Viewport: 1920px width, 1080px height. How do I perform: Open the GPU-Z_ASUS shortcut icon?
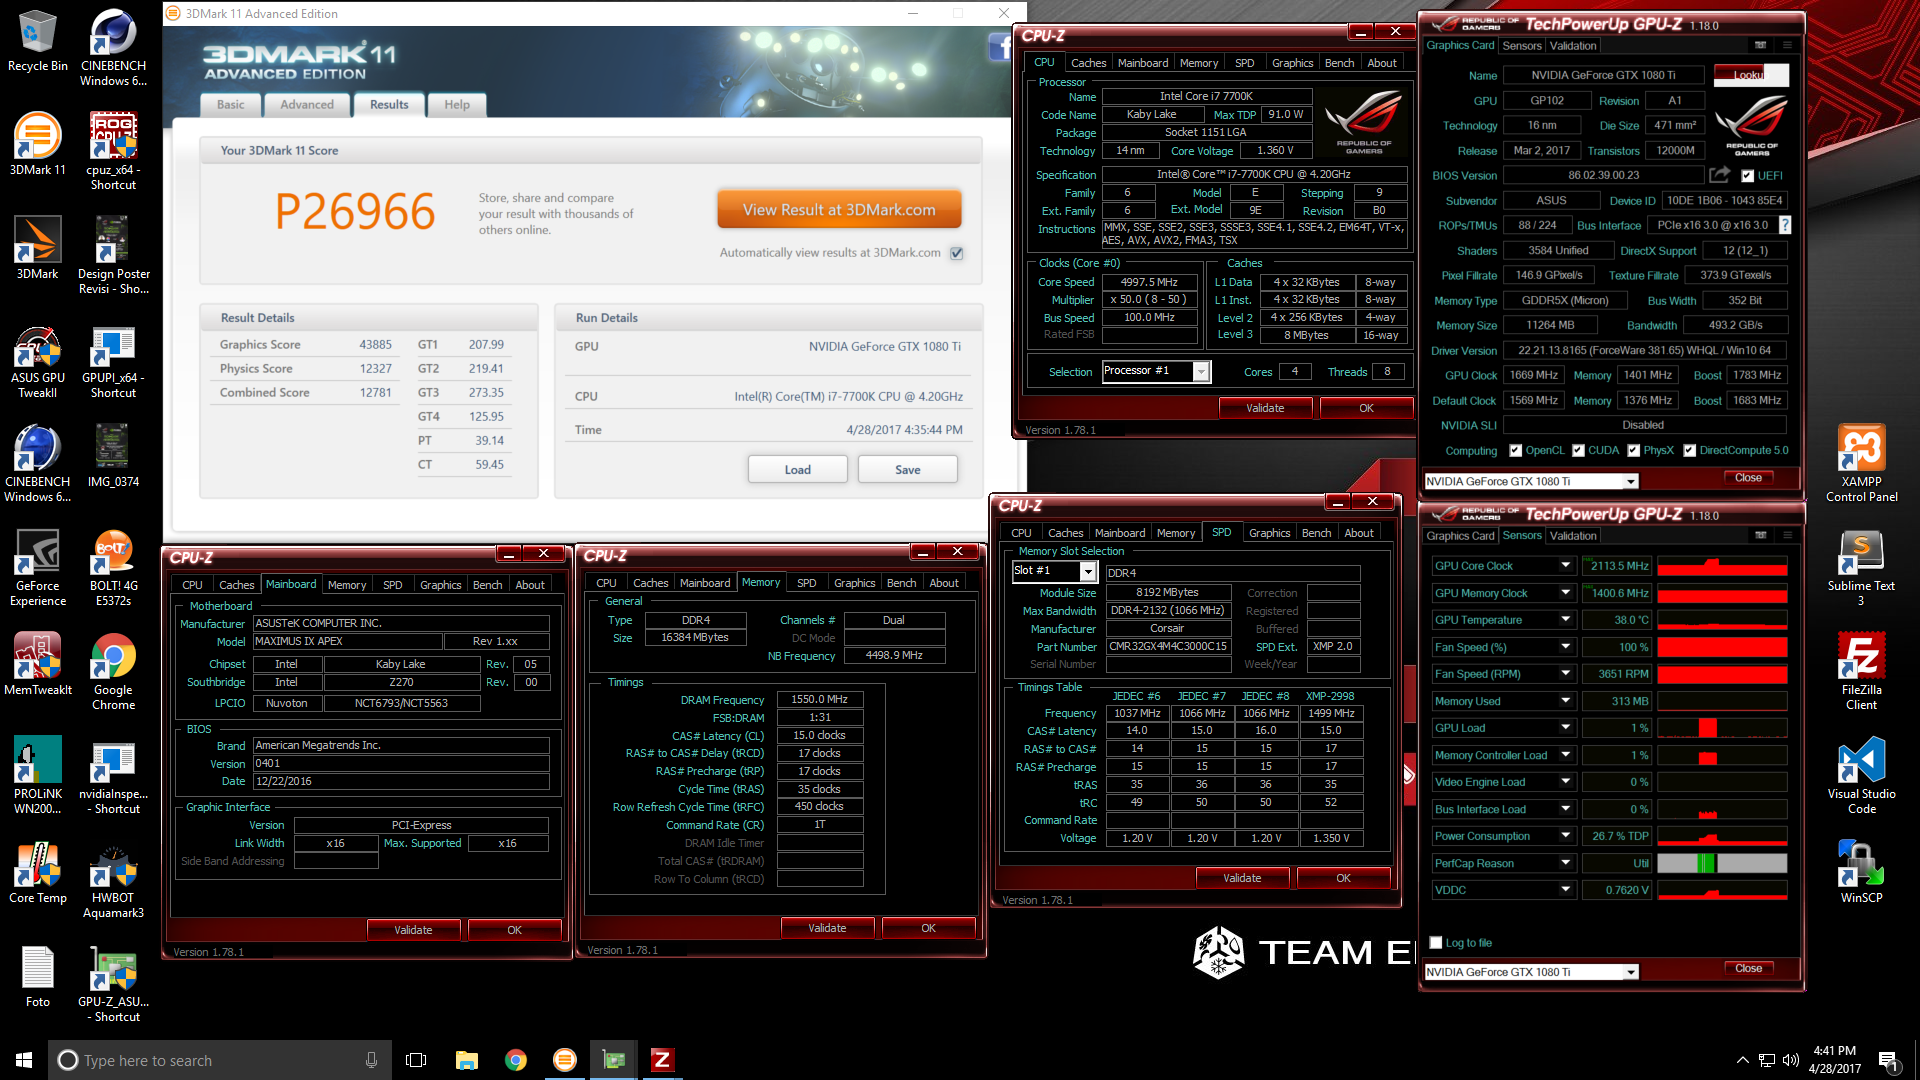click(113, 984)
